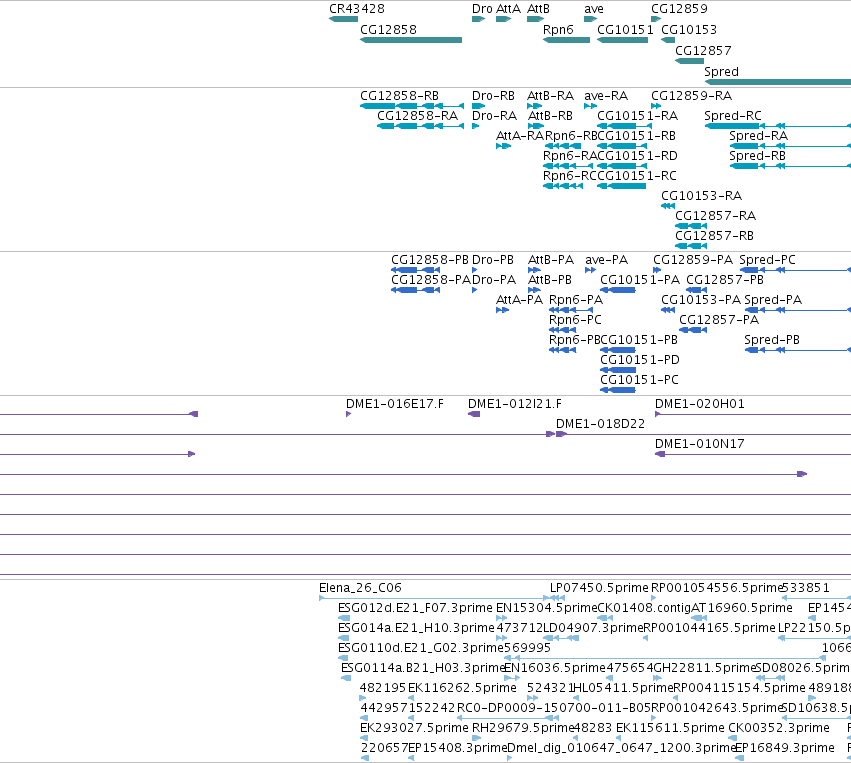
Task: Click the CG12858 gene glyph bar
Action: pyautogui.click(x=411, y=40)
